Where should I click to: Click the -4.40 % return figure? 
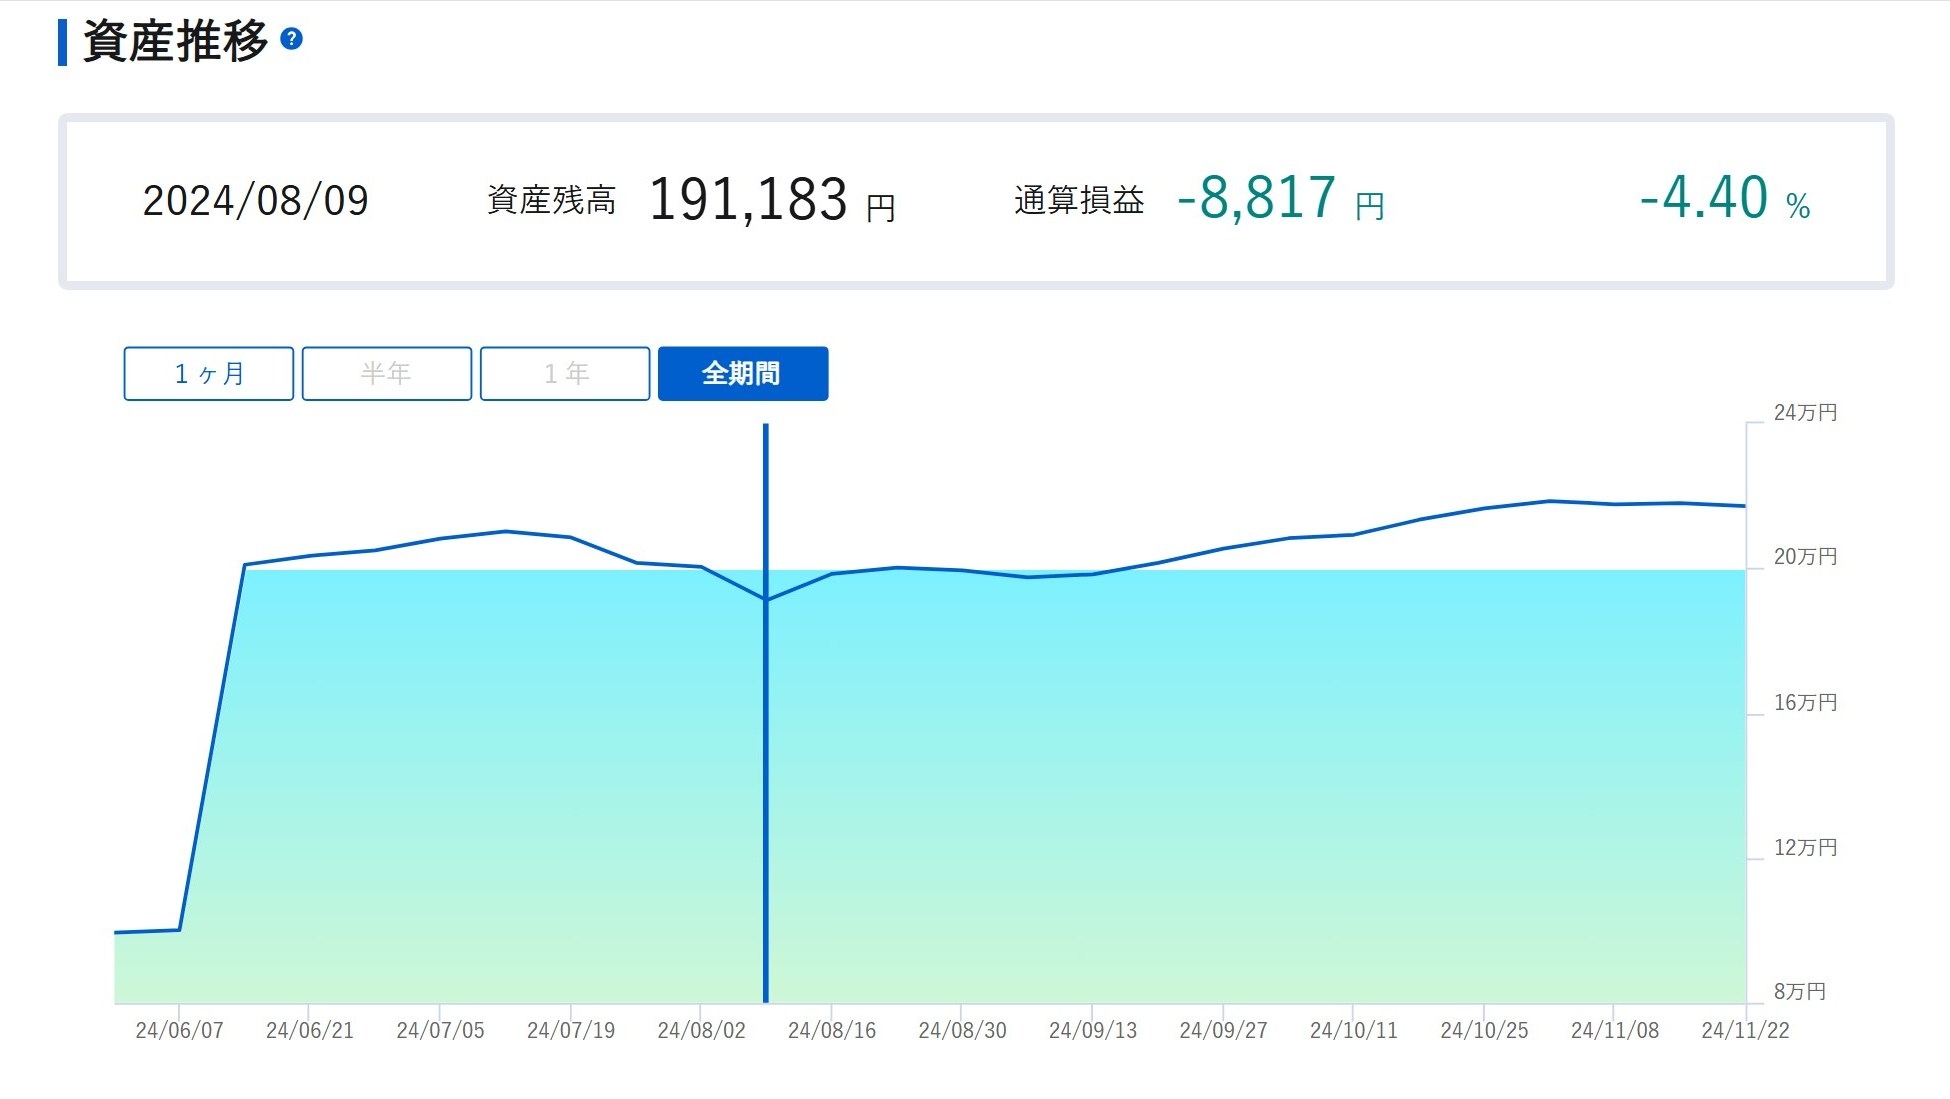tap(1724, 198)
